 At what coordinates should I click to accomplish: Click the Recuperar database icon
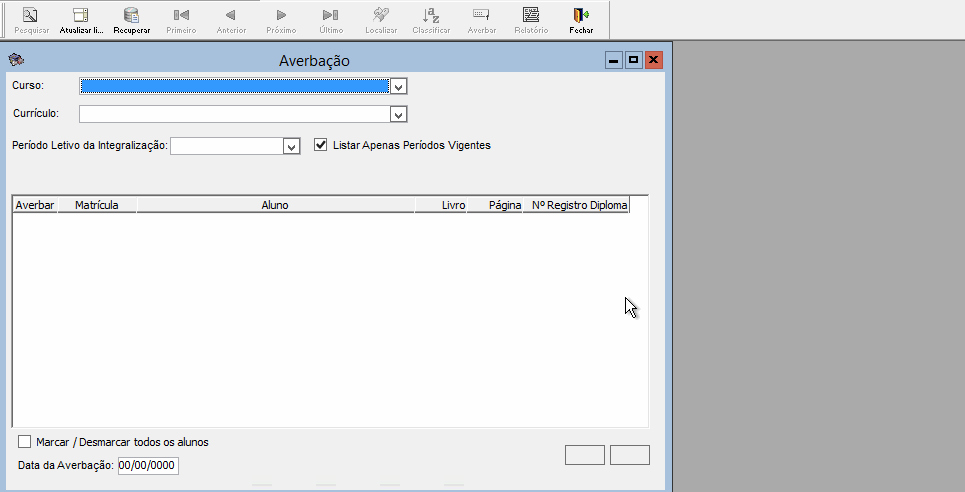pos(131,16)
